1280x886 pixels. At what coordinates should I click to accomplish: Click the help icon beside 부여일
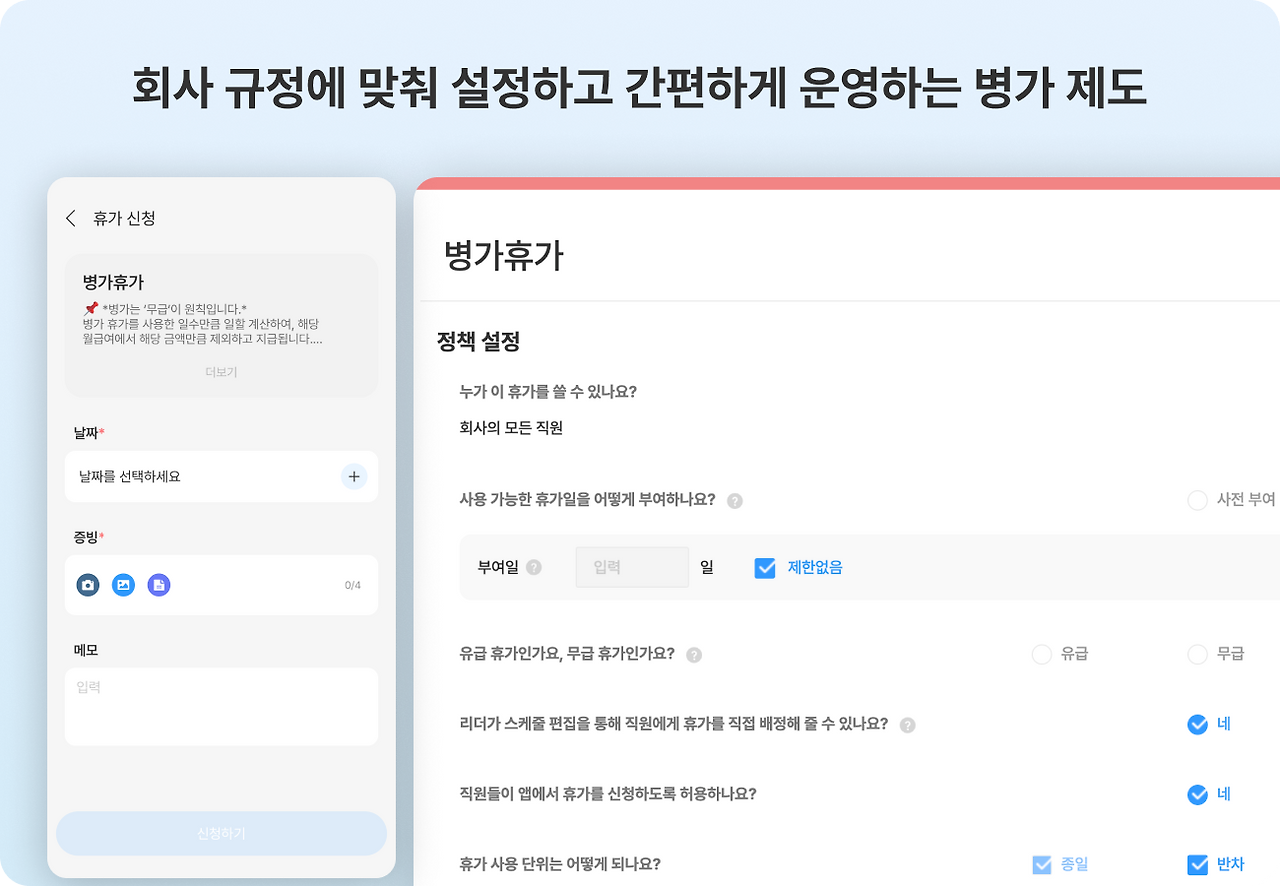tap(534, 567)
